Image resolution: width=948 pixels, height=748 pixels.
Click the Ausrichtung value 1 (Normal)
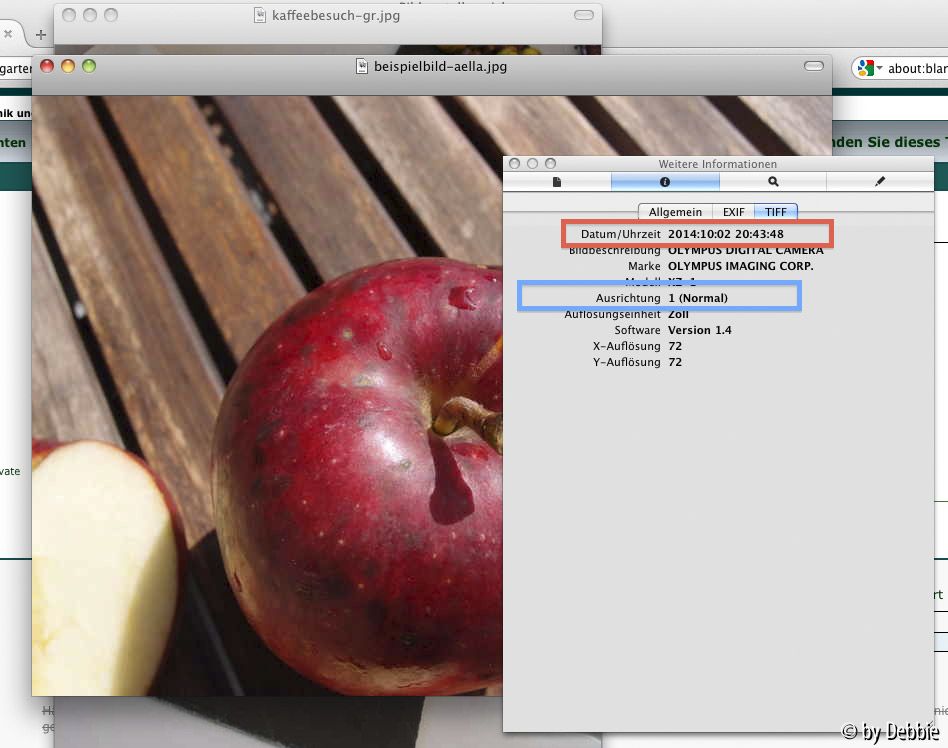coord(698,298)
